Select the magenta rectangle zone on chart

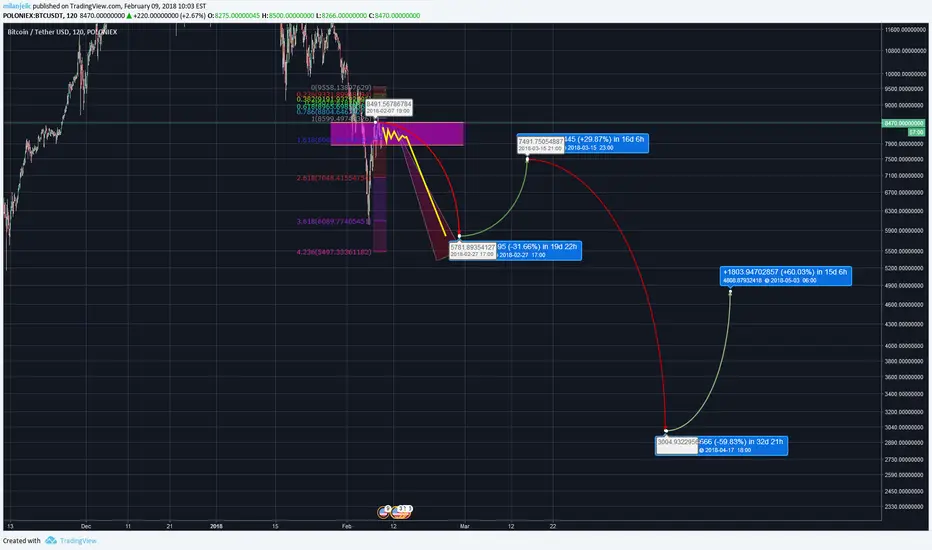397,134
